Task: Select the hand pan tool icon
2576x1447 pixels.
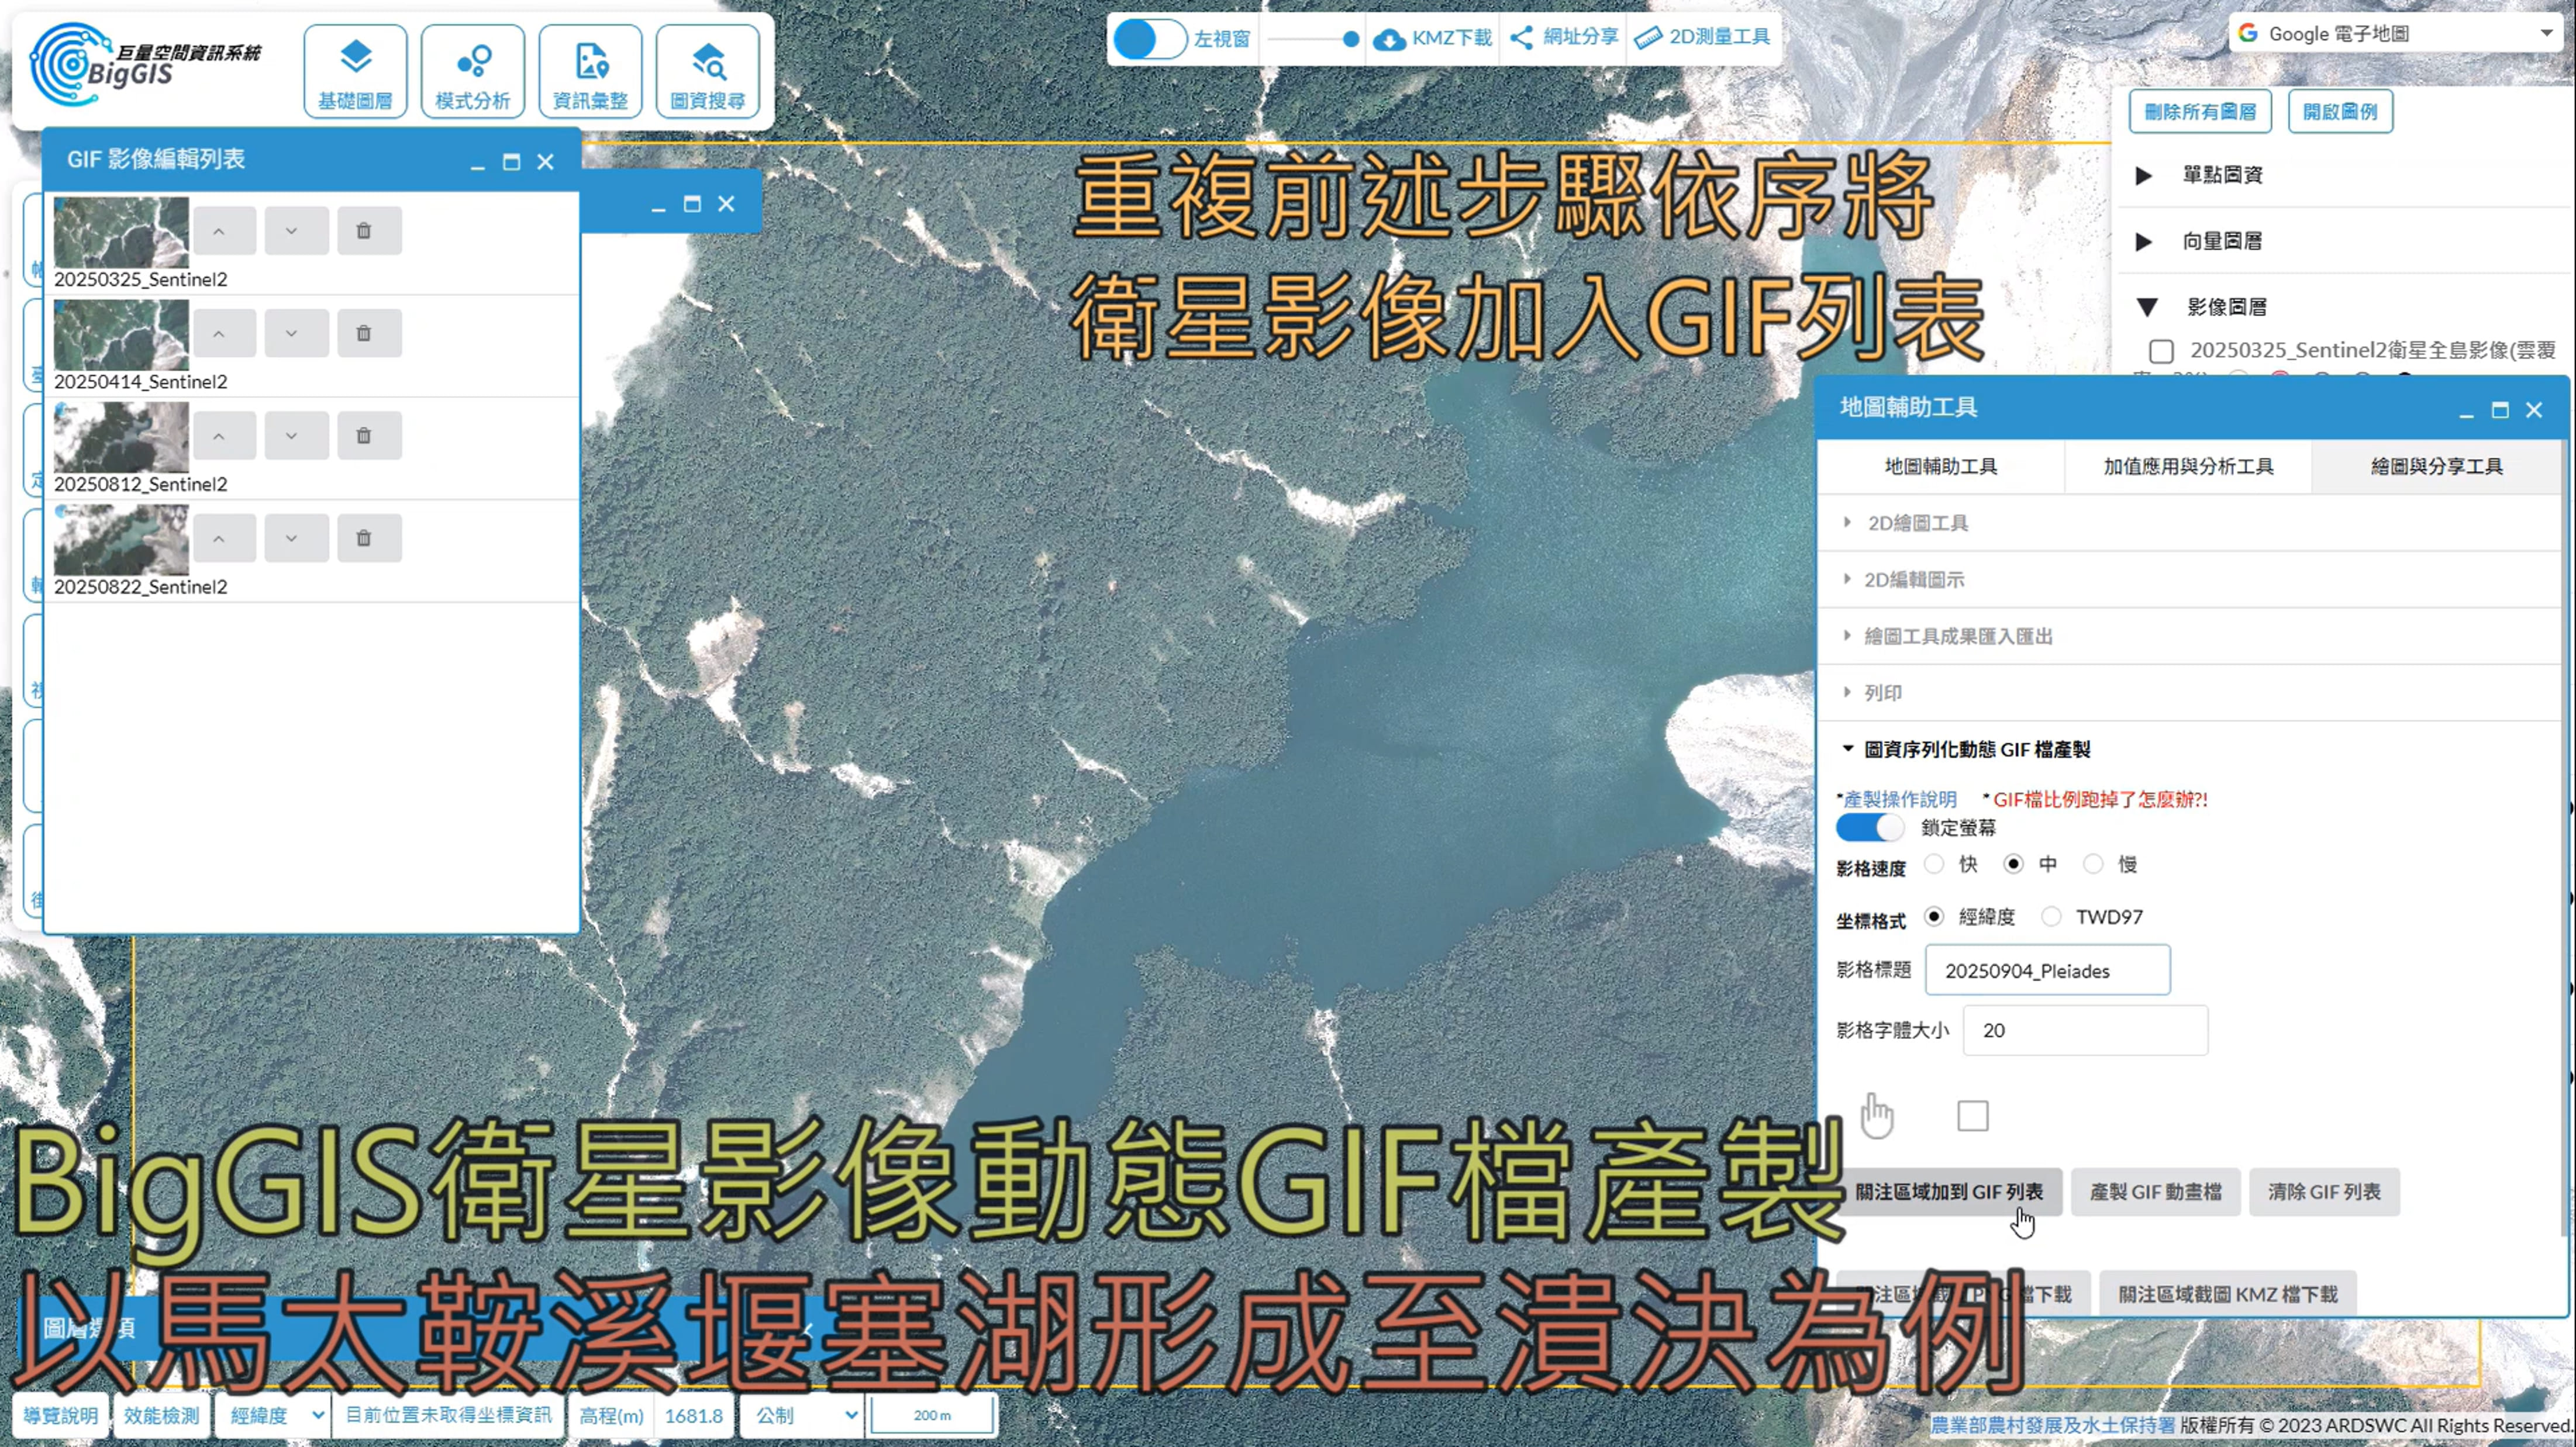Action: tap(1877, 1115)
